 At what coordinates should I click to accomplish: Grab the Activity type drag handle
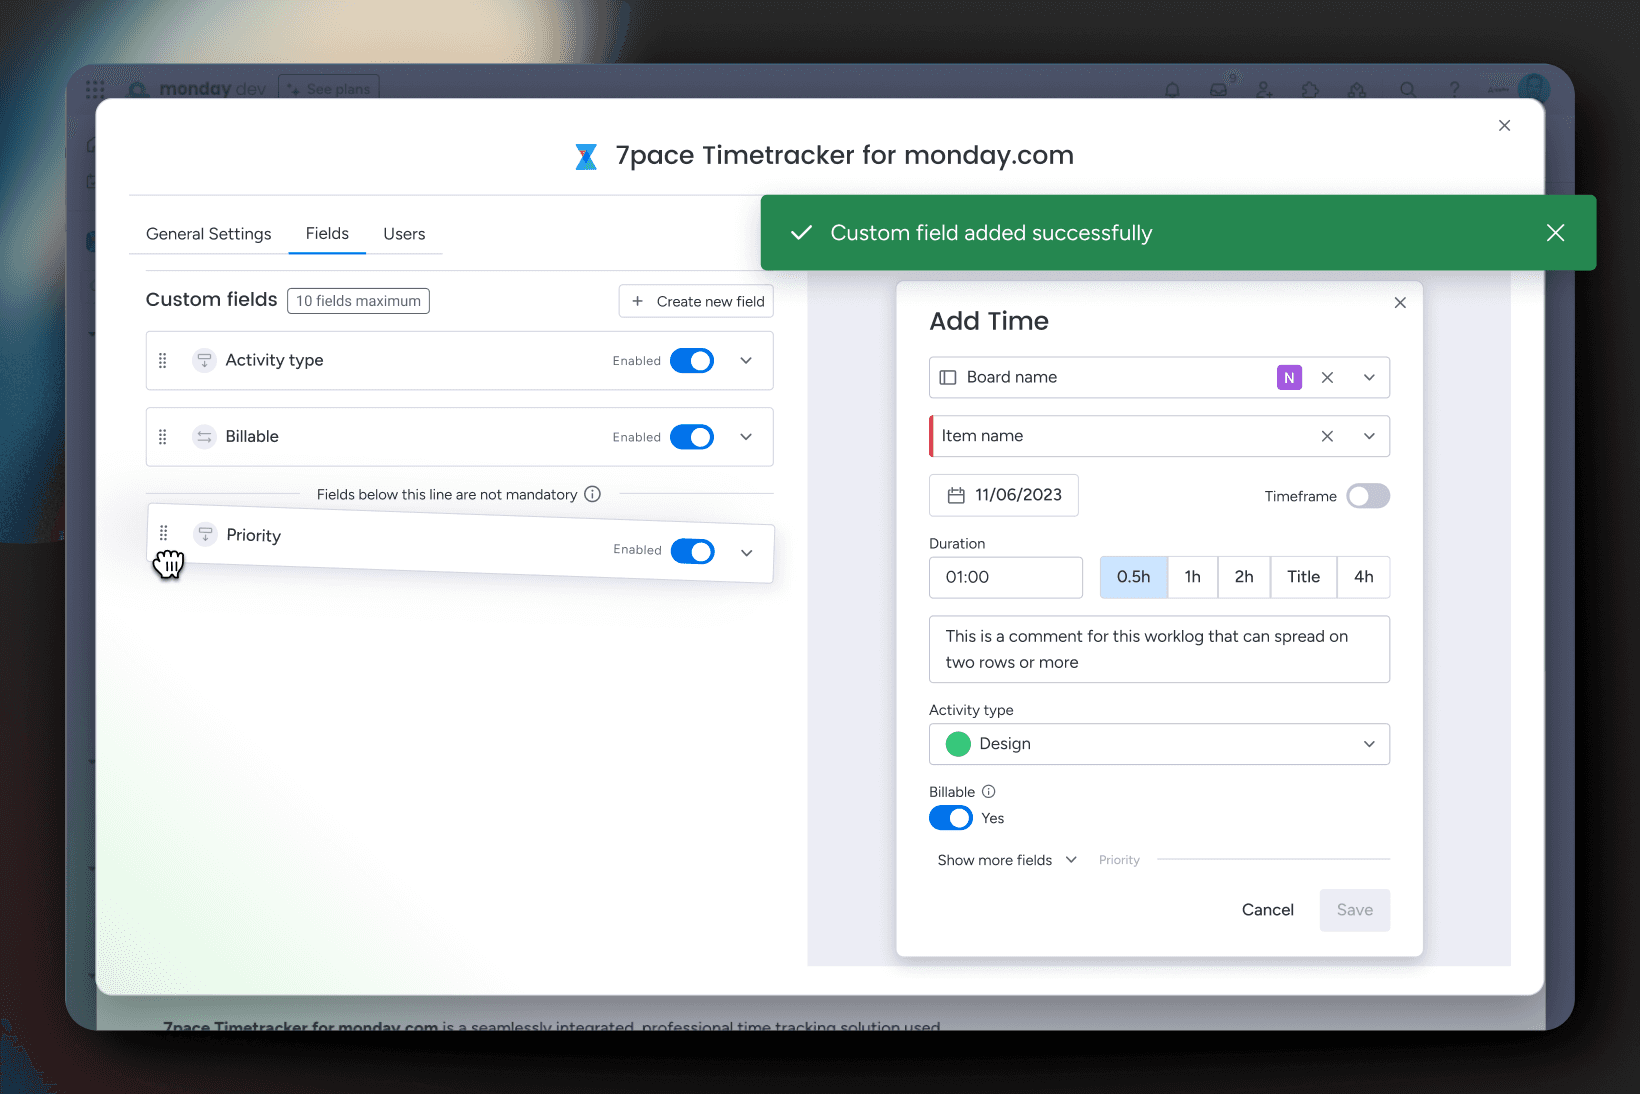pos(163,360)
